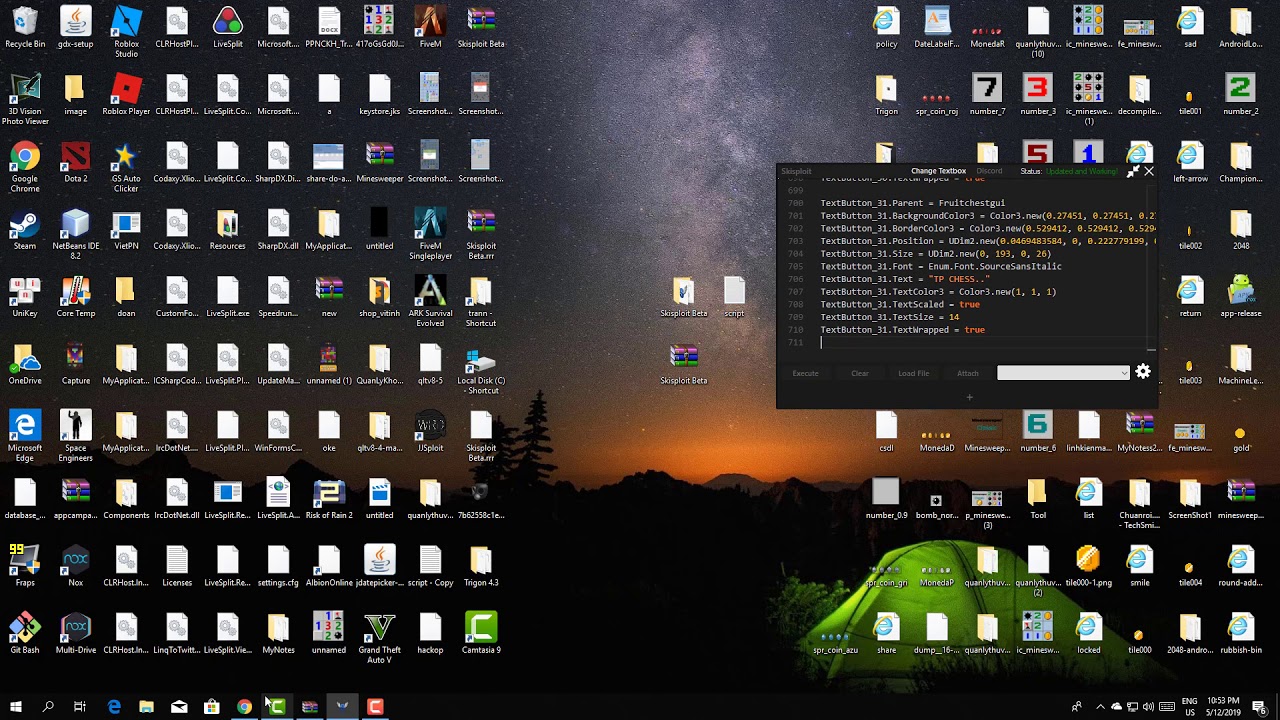Select the 2048 file icon
1280x720 pixels.
point(1241,230)
